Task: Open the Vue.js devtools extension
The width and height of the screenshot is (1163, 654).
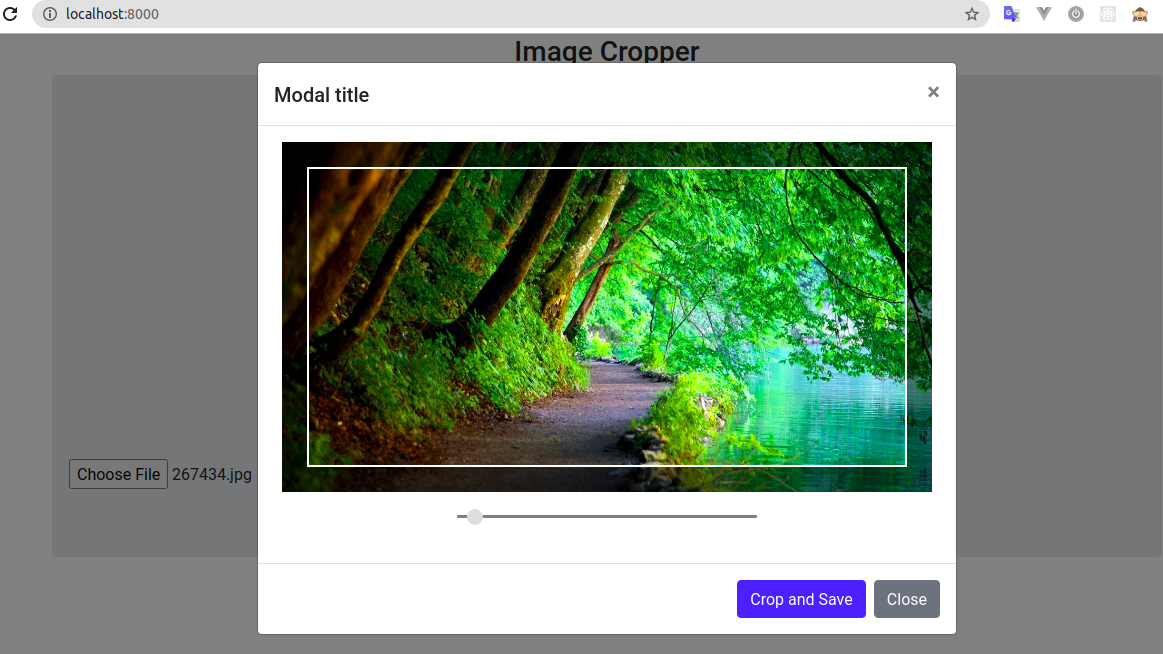Action: 1043,14
